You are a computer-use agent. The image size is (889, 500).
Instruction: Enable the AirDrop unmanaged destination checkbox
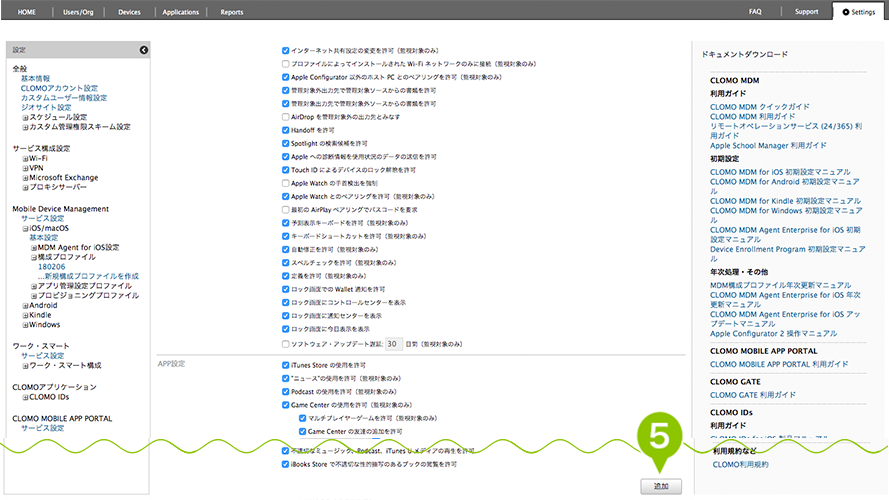click(x=285, y=117)
